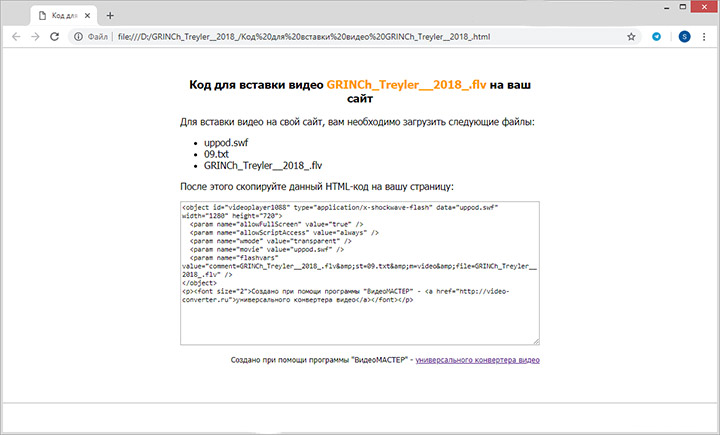
Task: Maximize the browser window
Action: (683, 7)
